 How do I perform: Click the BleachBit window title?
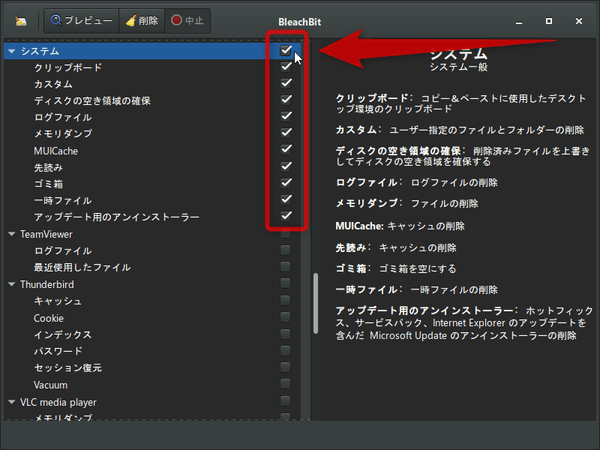coord(300,22)
